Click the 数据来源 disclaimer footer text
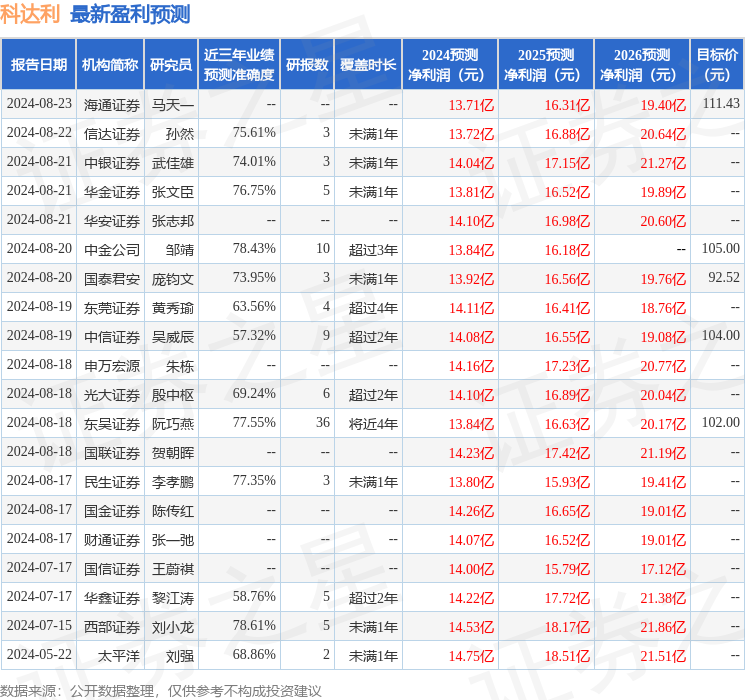Image resolution: width=745 pixels, height=700 pixels. click(x=161, y=690)
